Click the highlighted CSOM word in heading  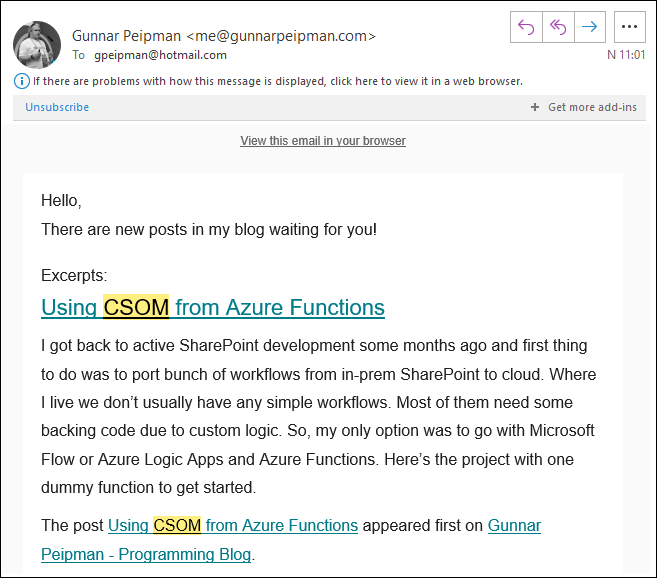pos(136,307)
